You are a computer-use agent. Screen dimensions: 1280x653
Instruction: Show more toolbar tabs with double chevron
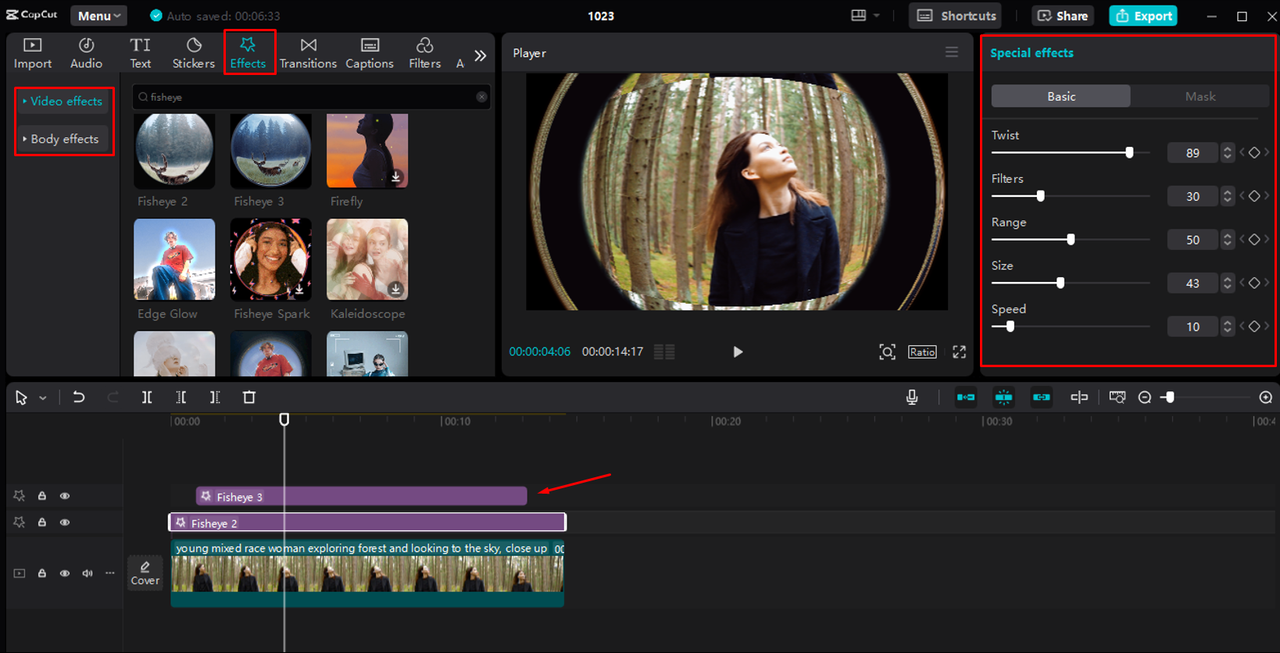click(x=480, y=56)
